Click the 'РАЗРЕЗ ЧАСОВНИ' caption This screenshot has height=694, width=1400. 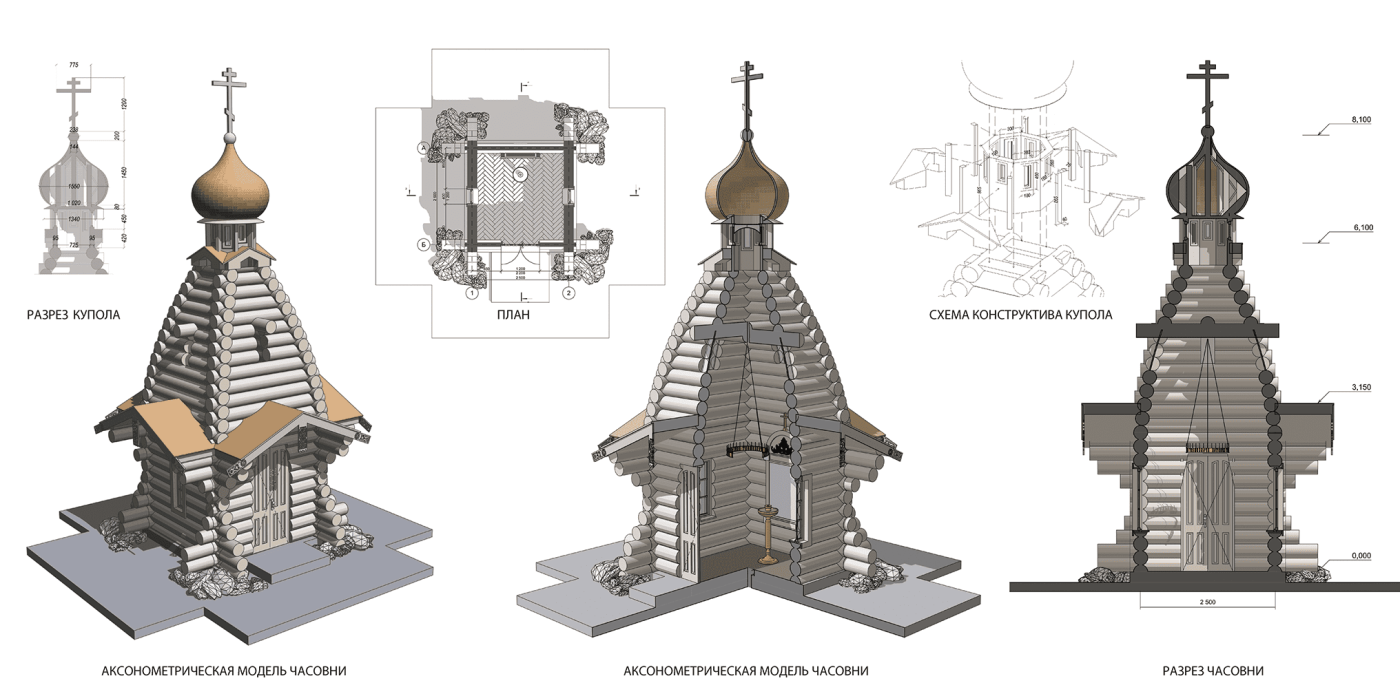pos(1212,671)
